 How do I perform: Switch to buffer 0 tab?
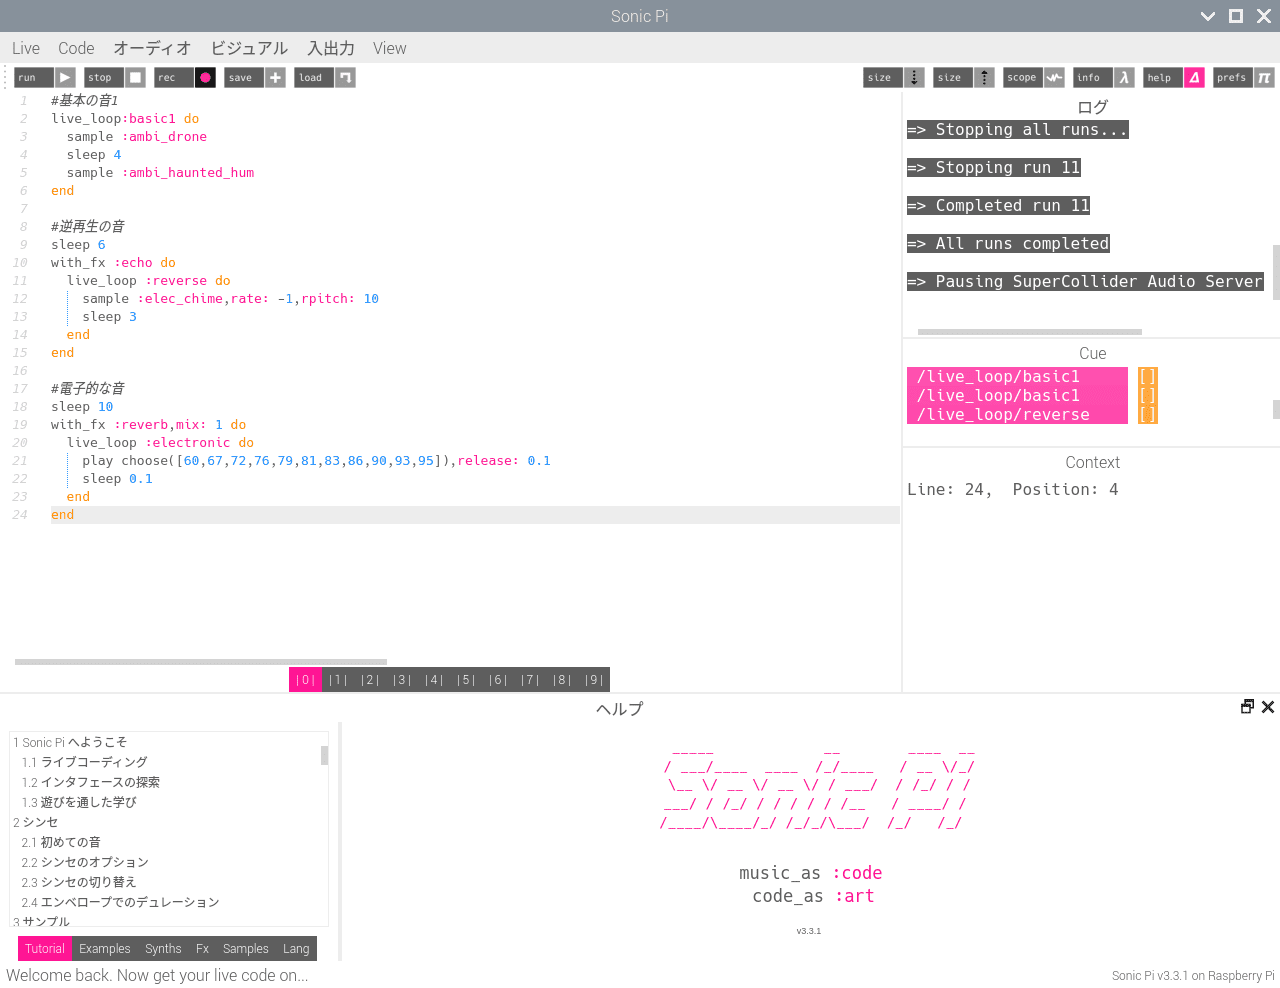tap(305, 680)
